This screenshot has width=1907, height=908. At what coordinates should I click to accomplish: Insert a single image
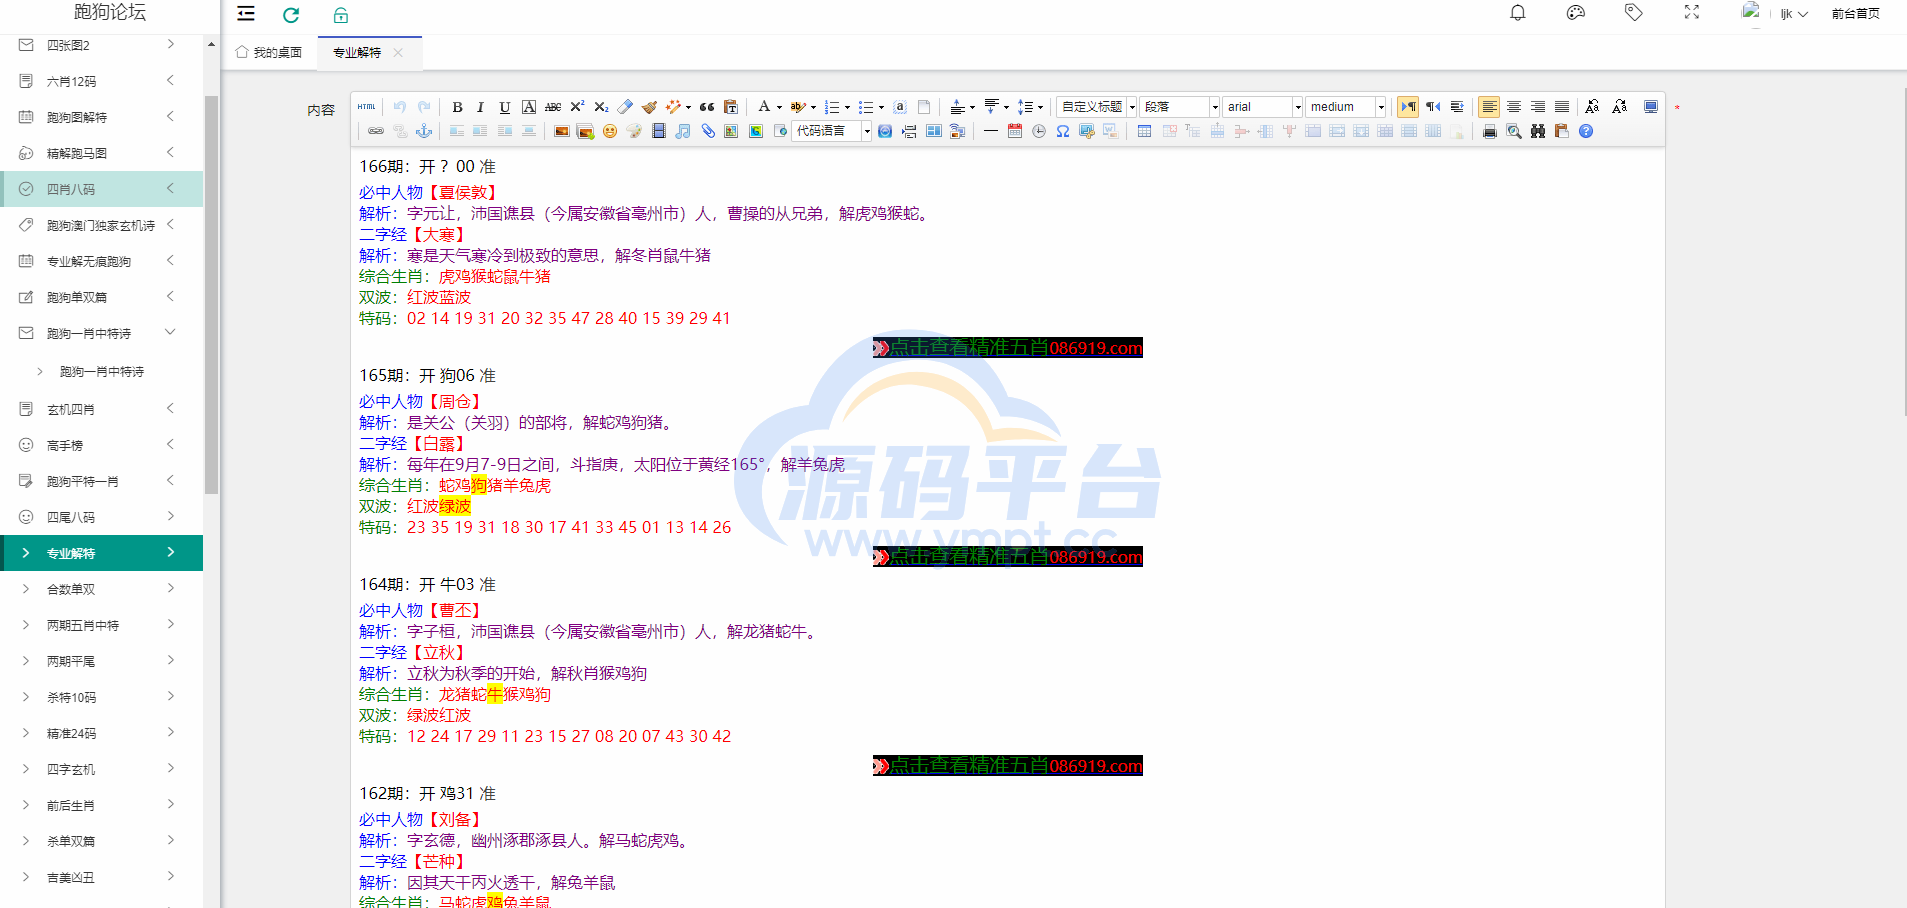click(x=561, y=131)
